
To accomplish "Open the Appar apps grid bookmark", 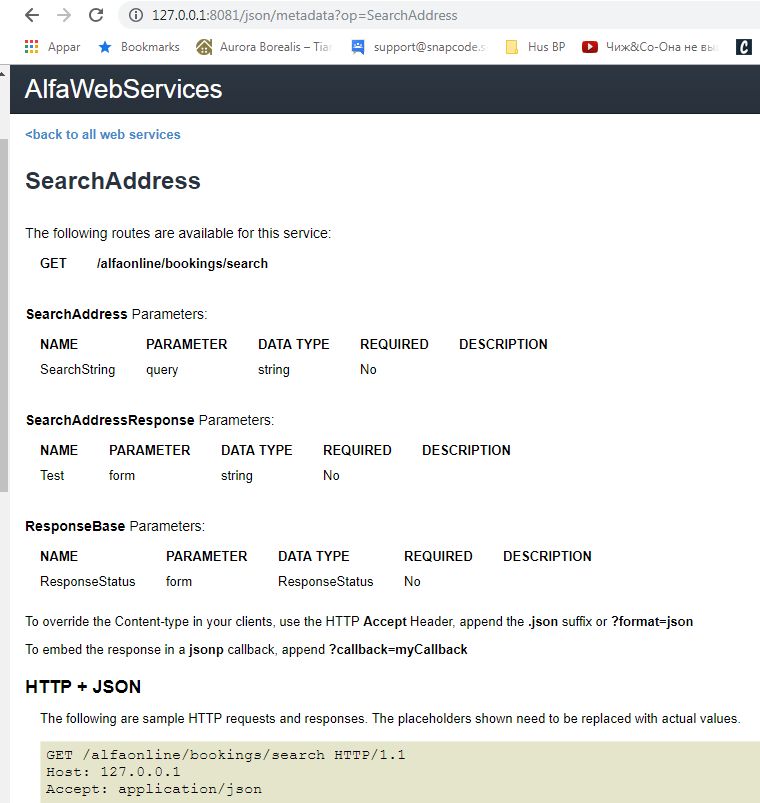I will 52,47.
